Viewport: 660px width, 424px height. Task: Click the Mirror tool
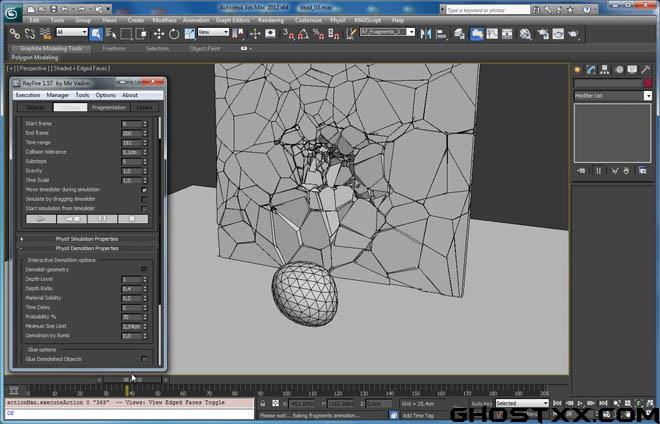point(426,34)
